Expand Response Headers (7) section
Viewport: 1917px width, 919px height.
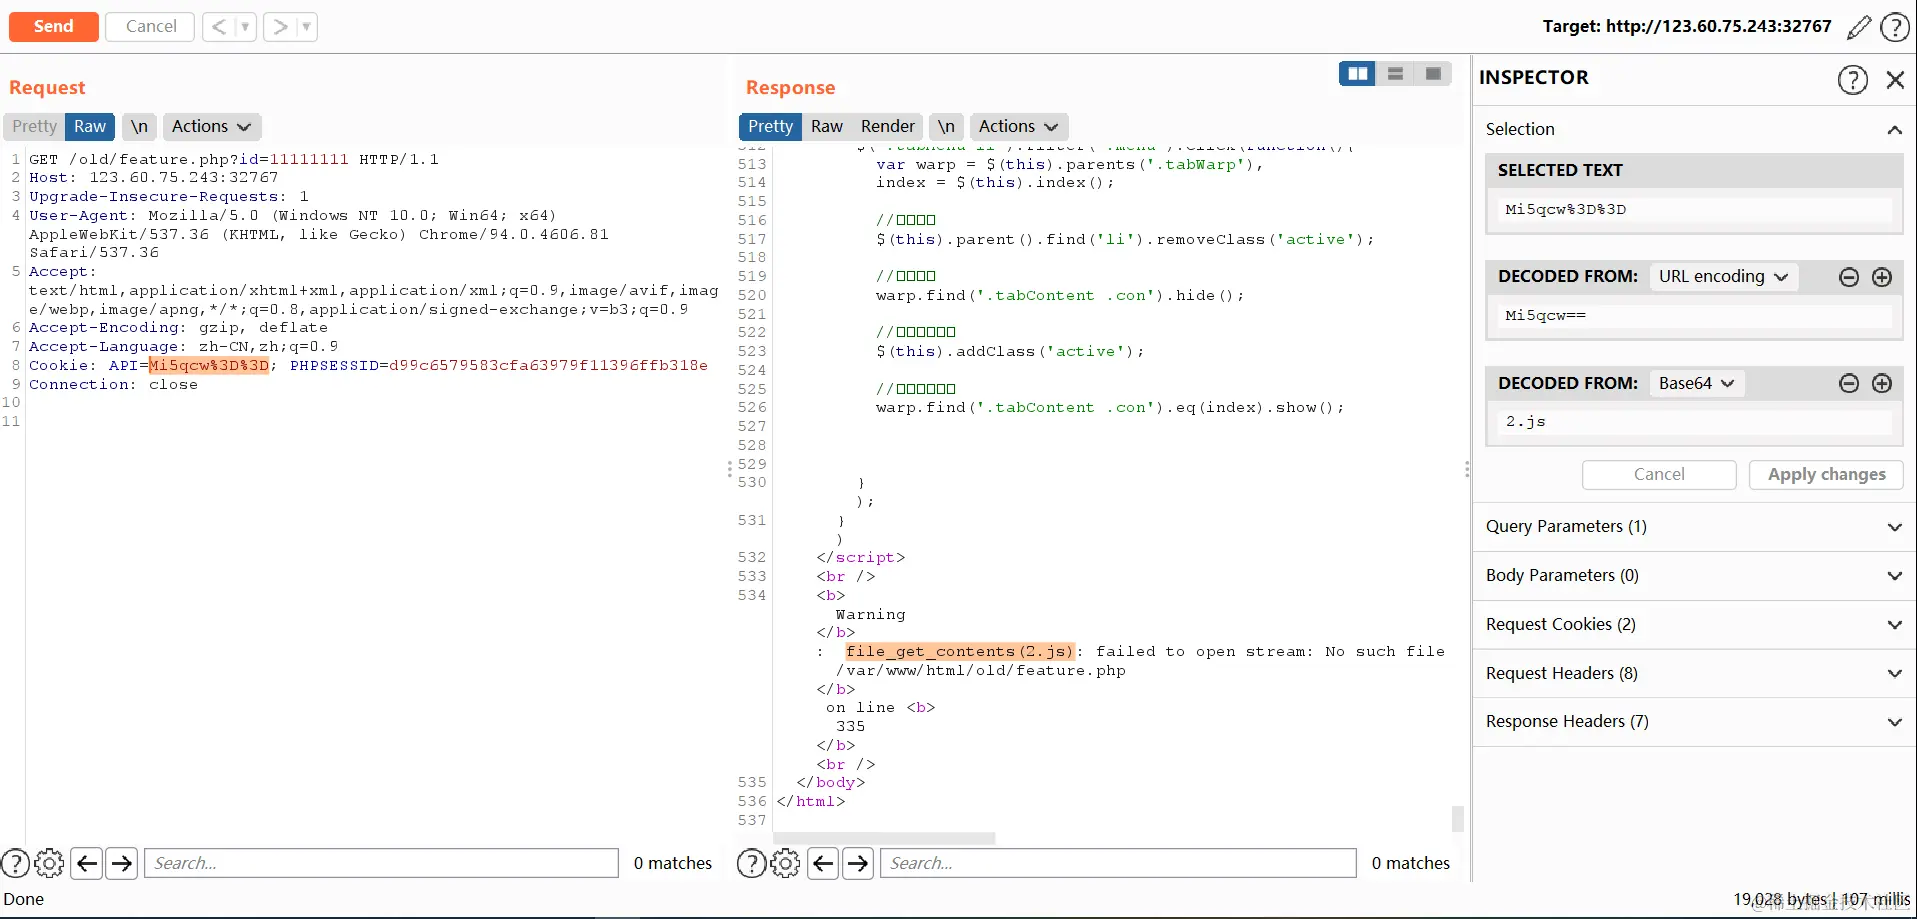[x=1692, y=722]
